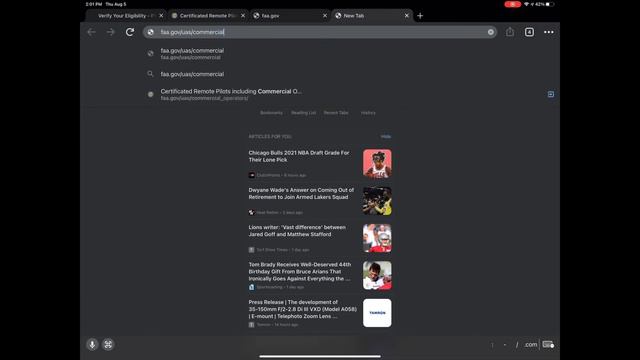Open Tom Brady 44th birthday gift article
The width and height of the screenshot is (640, 360).
pos(320,276)
